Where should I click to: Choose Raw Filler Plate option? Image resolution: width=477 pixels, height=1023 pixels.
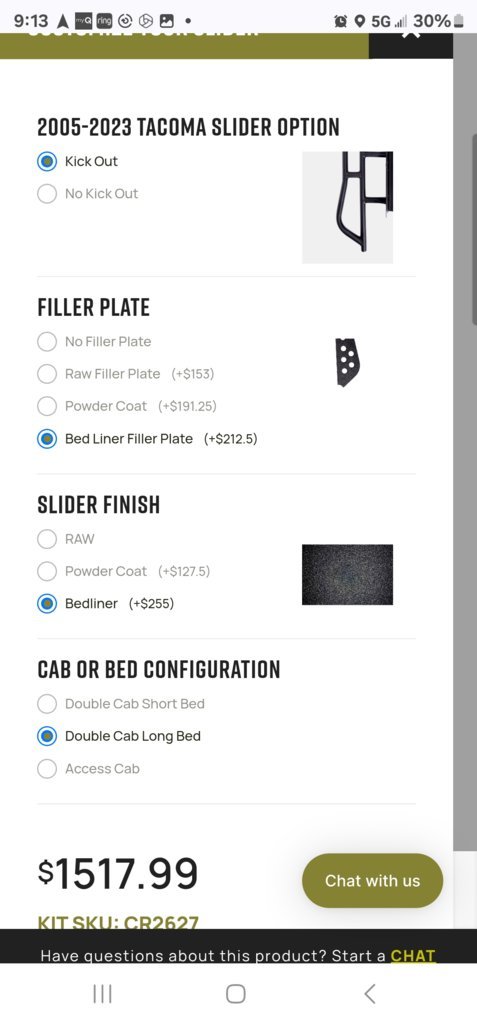point(125,374)
